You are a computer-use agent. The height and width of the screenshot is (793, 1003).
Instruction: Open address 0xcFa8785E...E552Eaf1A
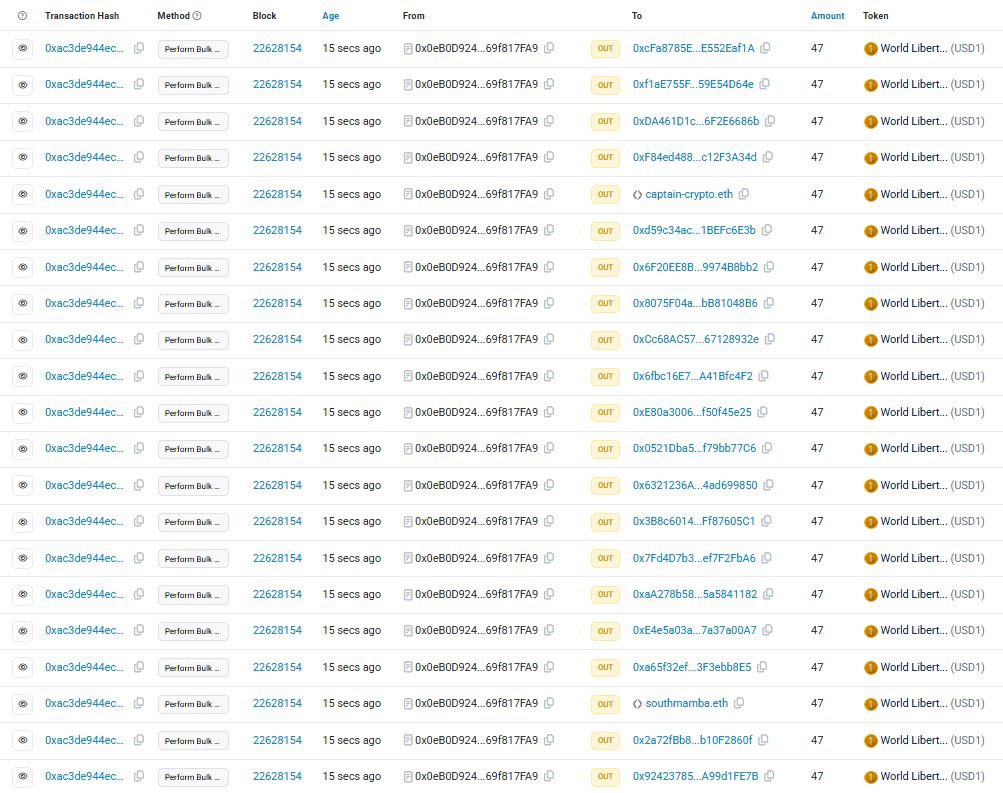tap(693, 48)
